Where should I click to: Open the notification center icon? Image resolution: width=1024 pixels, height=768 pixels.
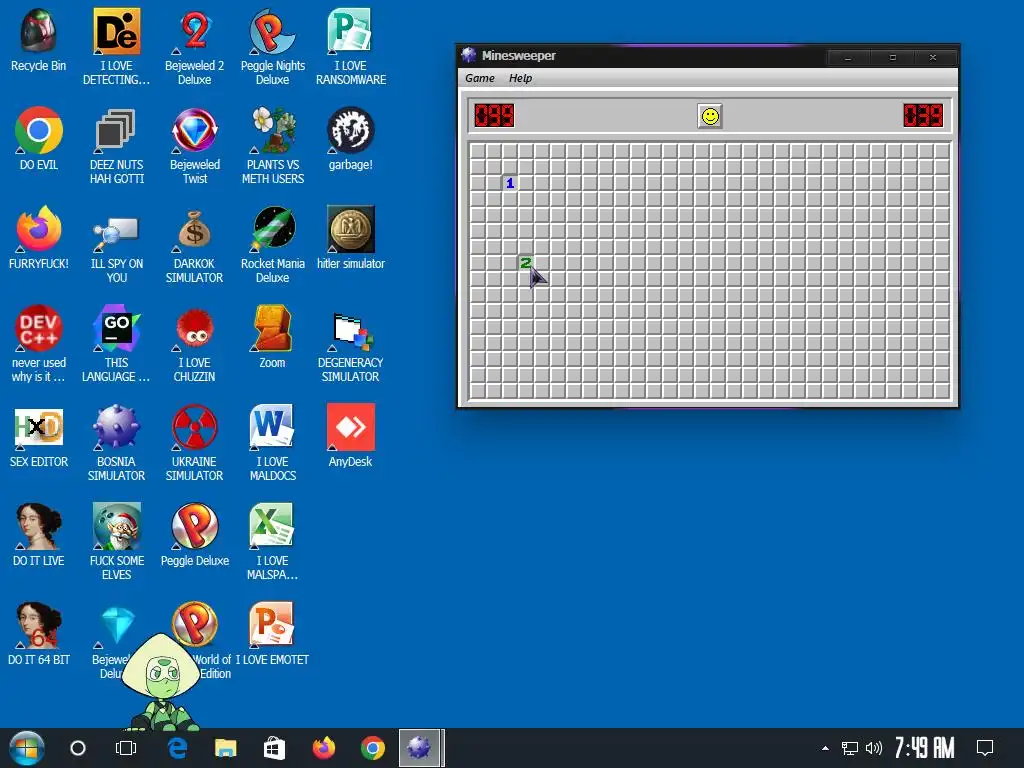tap(985, 748)
